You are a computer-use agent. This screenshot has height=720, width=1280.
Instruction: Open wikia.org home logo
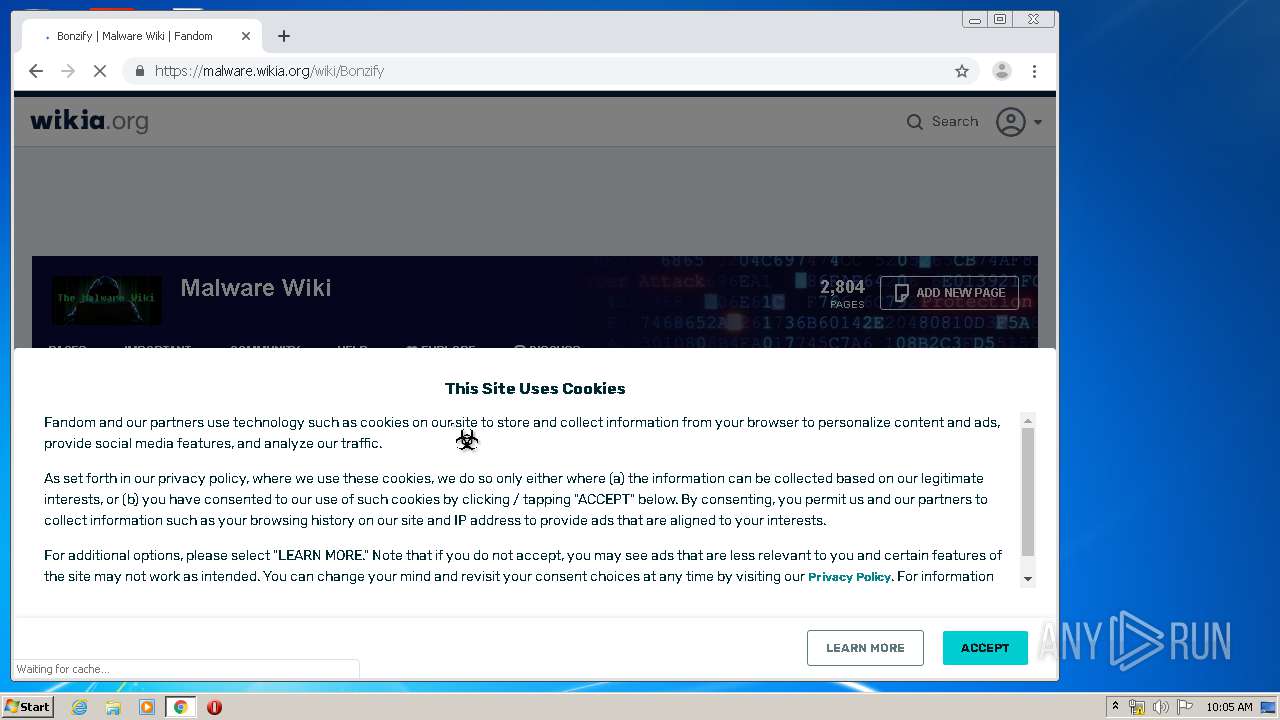pos(89,121)
